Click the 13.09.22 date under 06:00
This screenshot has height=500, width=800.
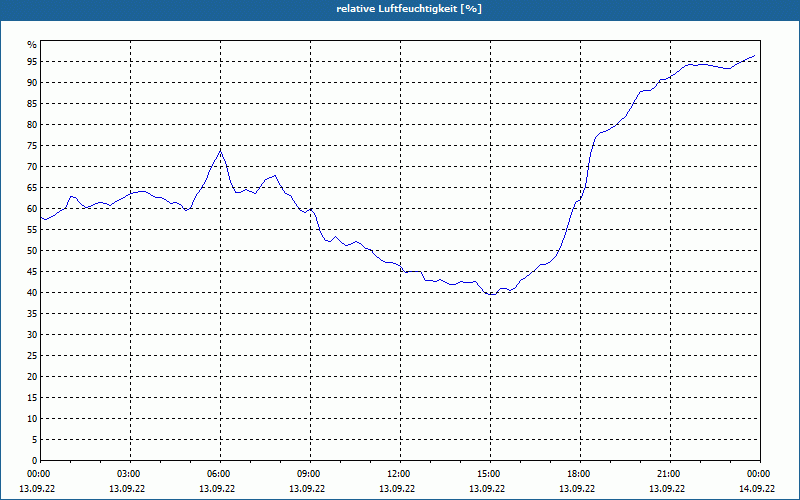click(217, 489)
